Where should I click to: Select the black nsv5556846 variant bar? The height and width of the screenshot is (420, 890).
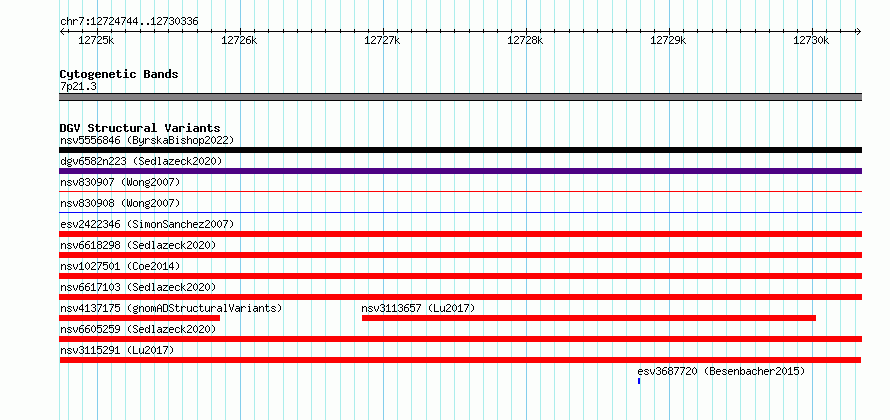tap(460, 150)
